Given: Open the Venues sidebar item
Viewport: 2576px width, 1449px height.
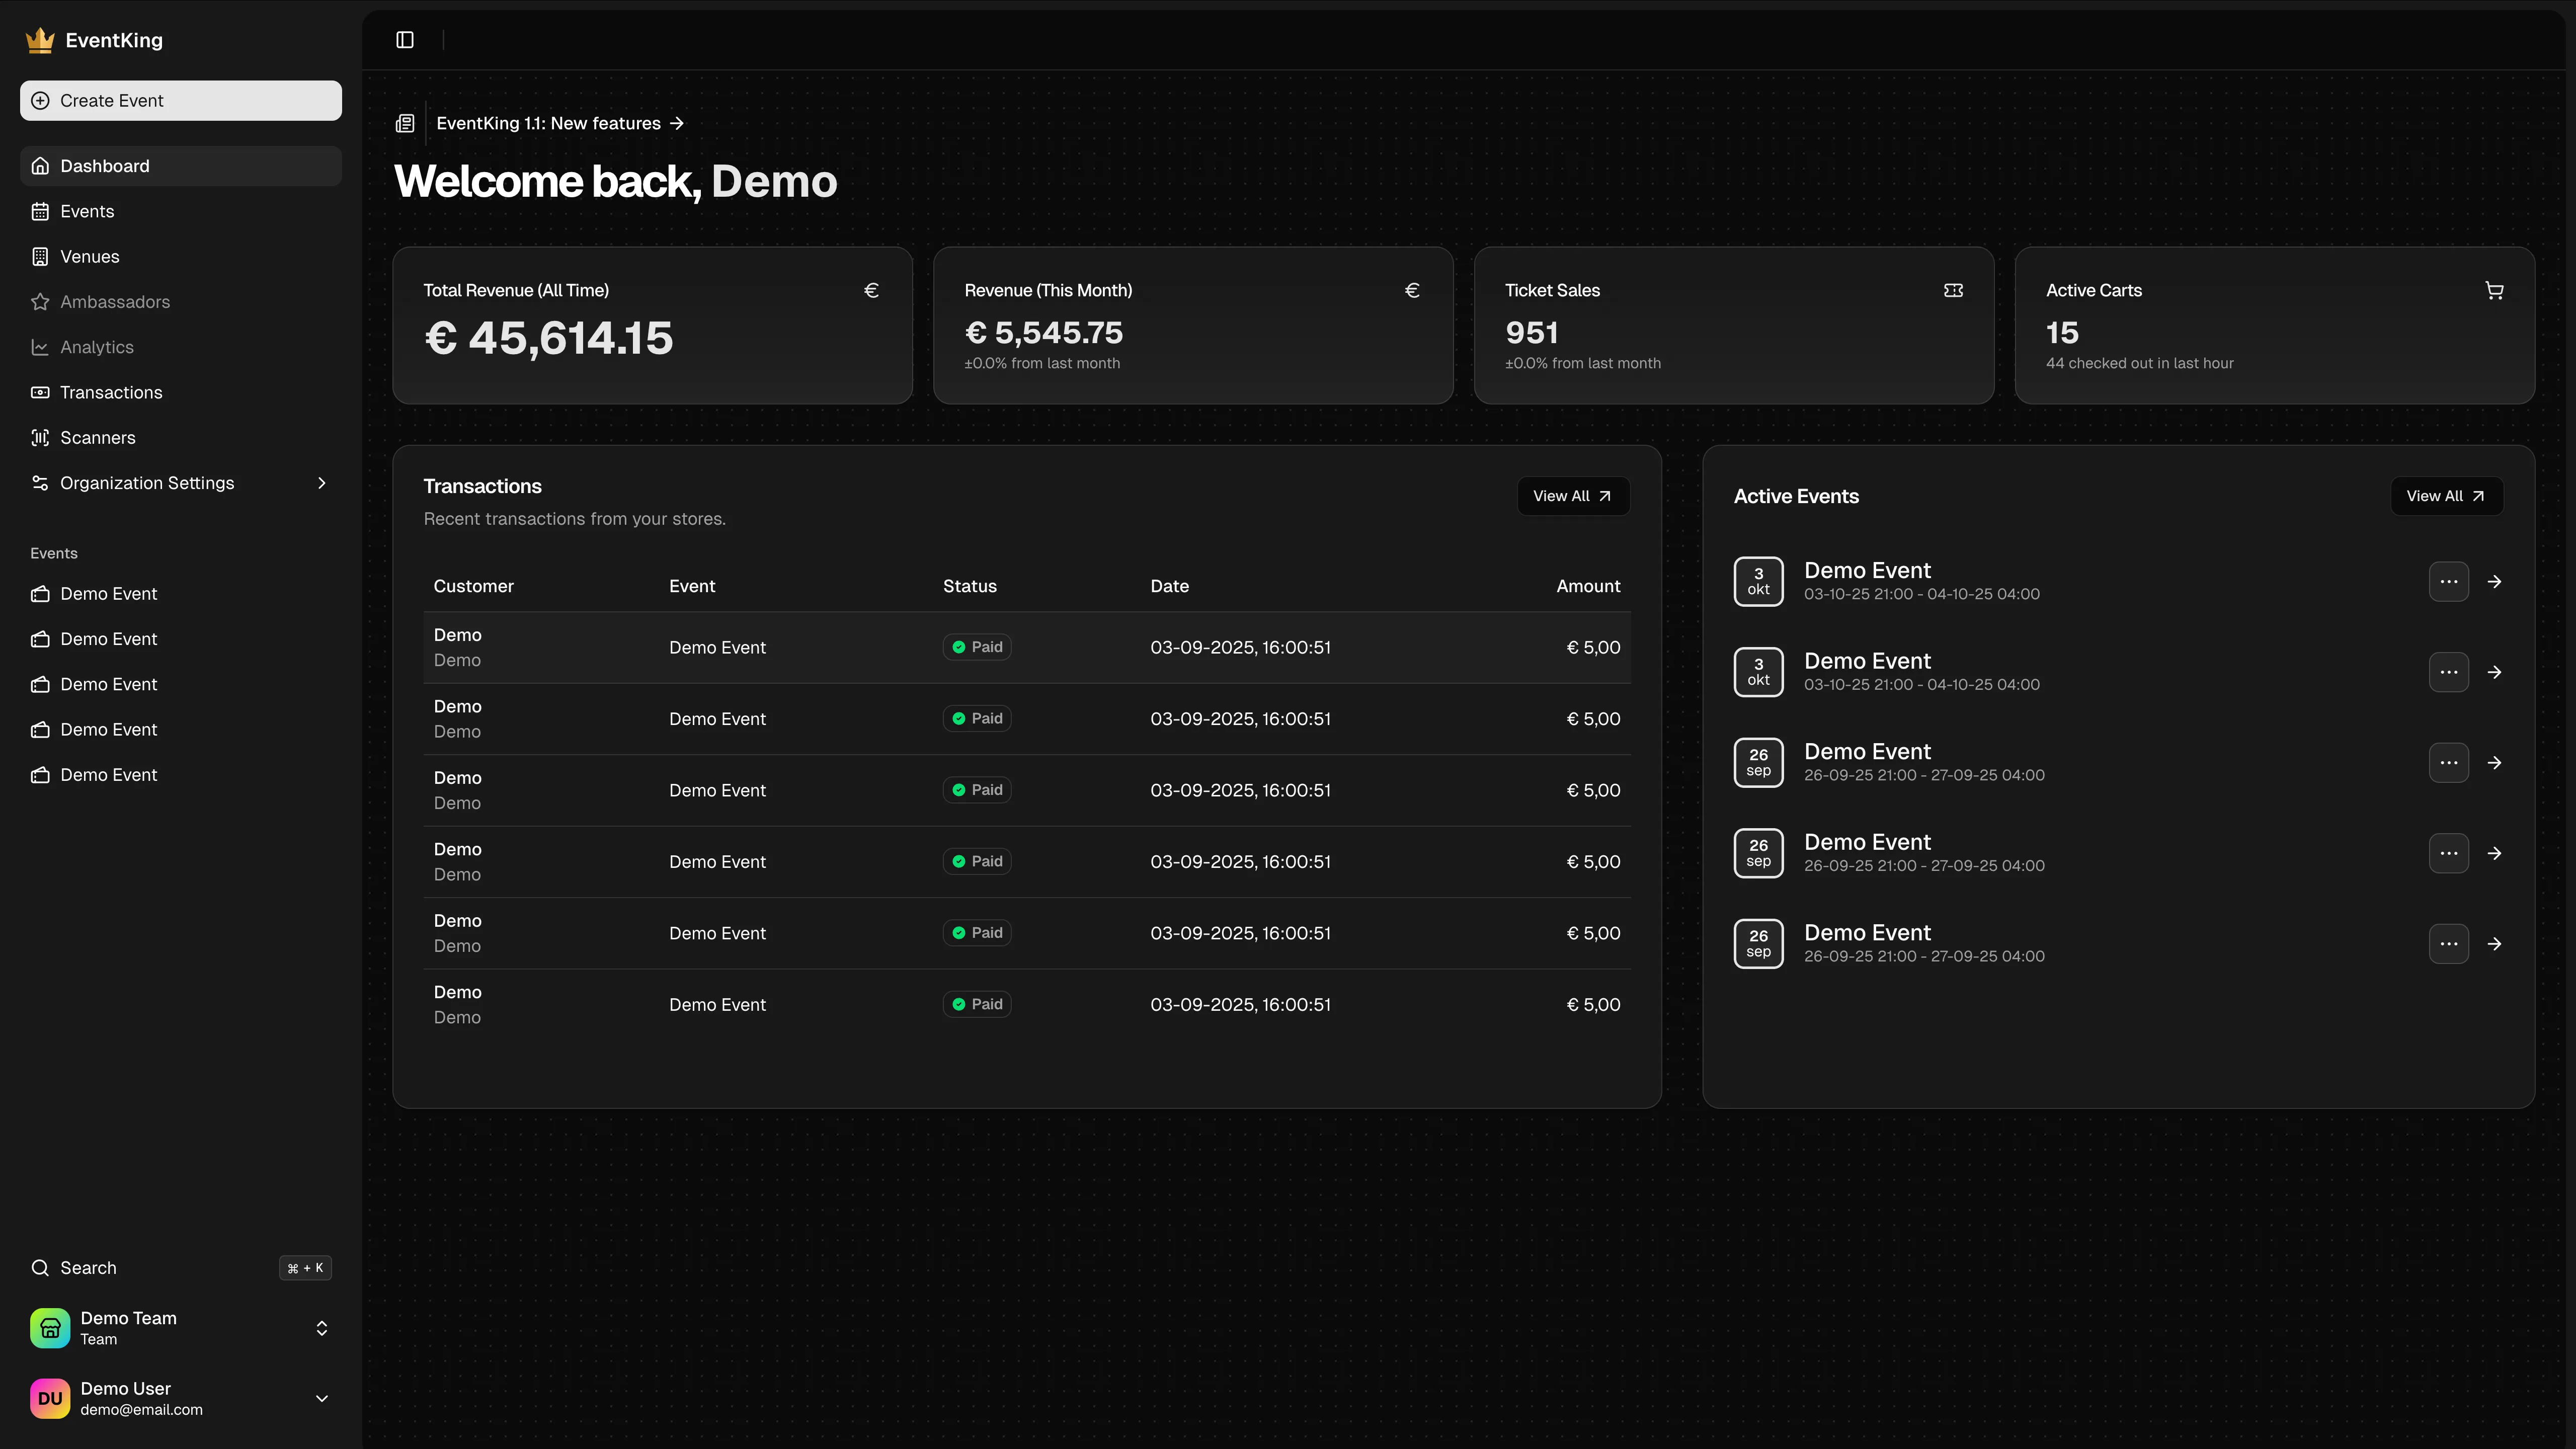Looking at the screenshot, I should 89,257.
